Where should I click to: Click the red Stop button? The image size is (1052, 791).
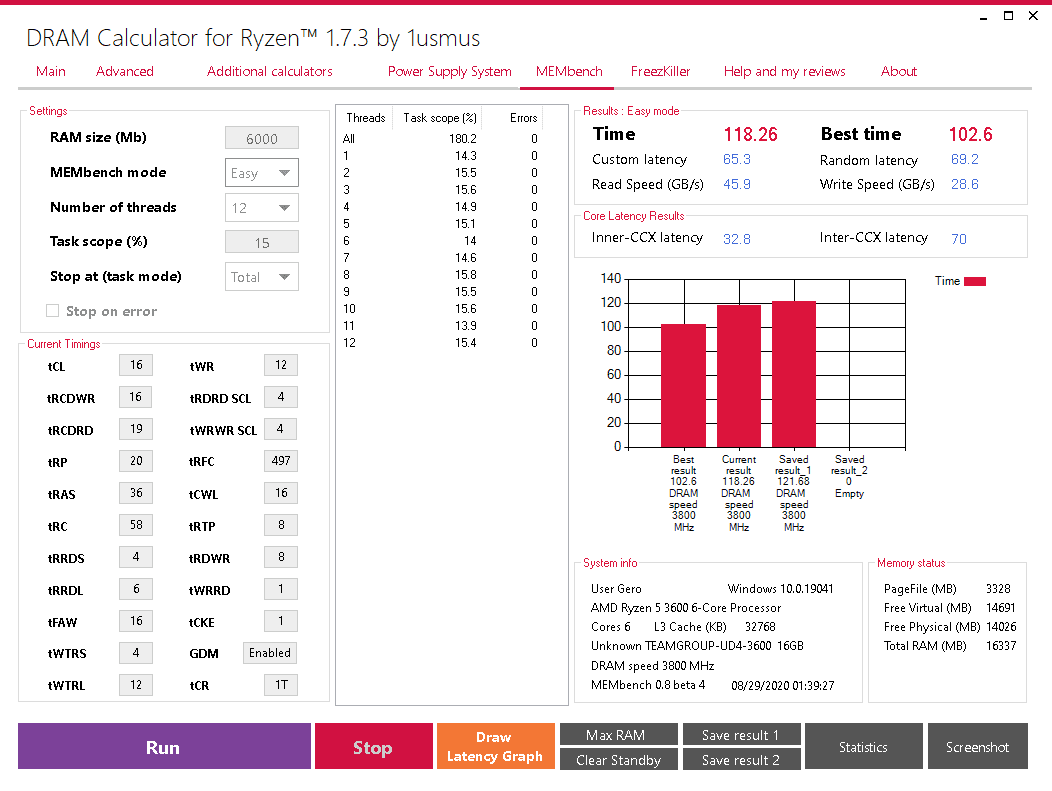coord(374,746)
